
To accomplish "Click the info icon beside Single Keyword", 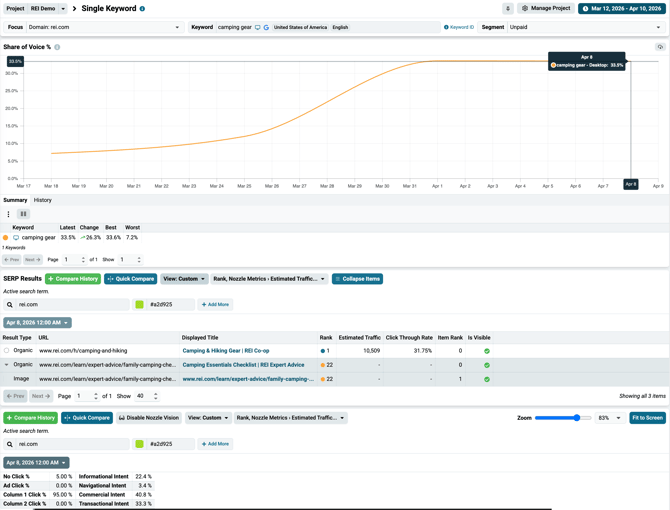I will click(142, 9).
